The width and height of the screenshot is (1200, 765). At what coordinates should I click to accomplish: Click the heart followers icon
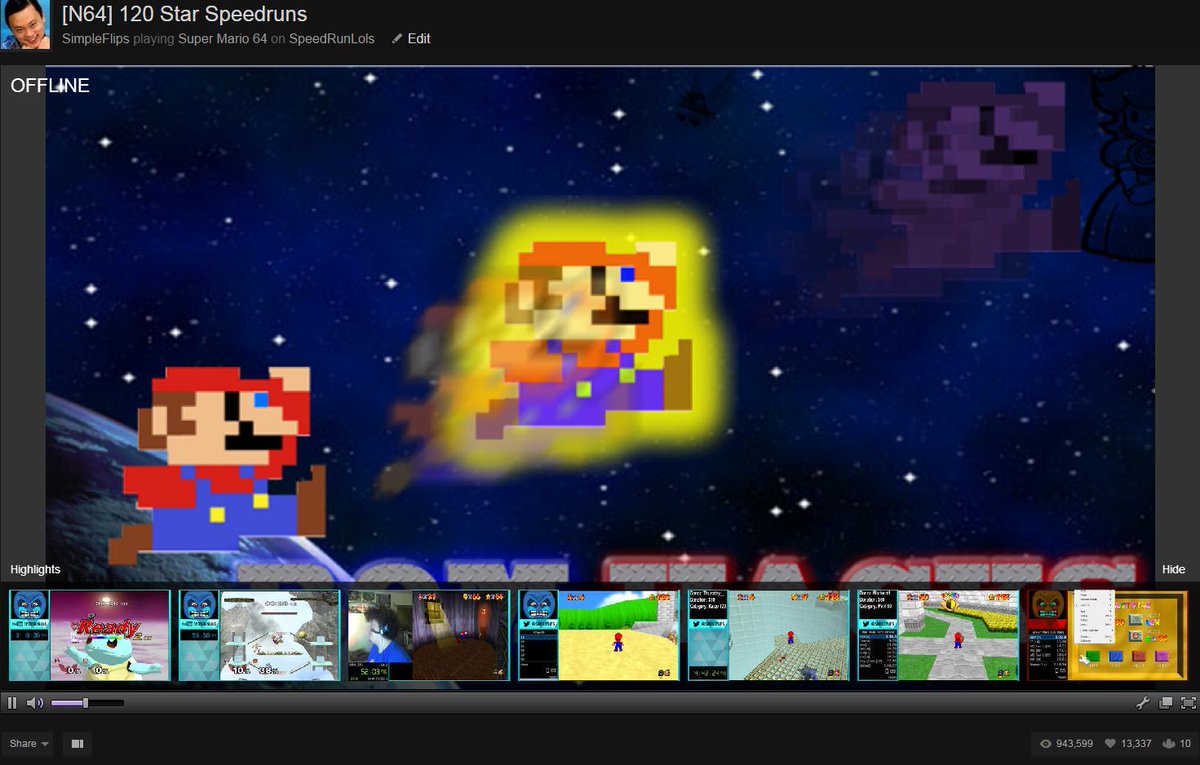pyautogui.click(x=1110, y=744)
